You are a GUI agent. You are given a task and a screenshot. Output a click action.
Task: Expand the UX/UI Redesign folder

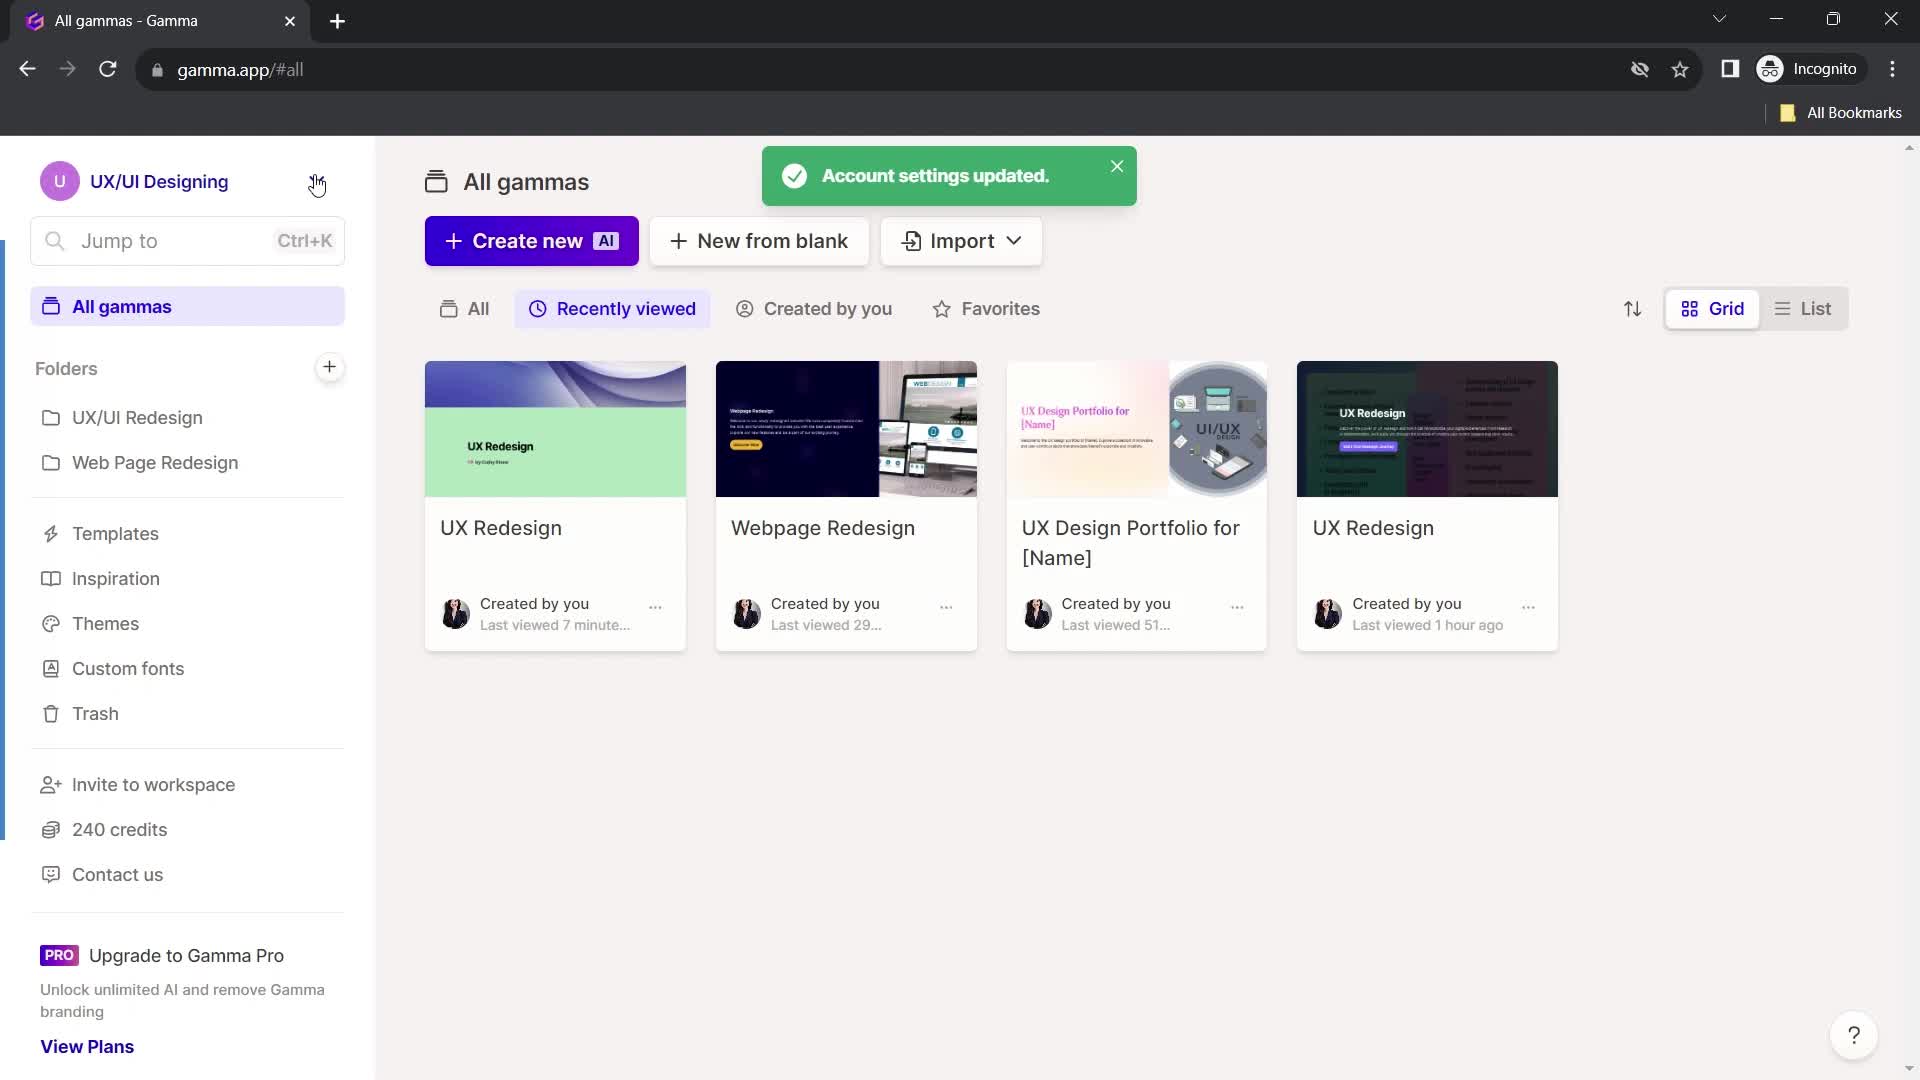tap(136, 417)
